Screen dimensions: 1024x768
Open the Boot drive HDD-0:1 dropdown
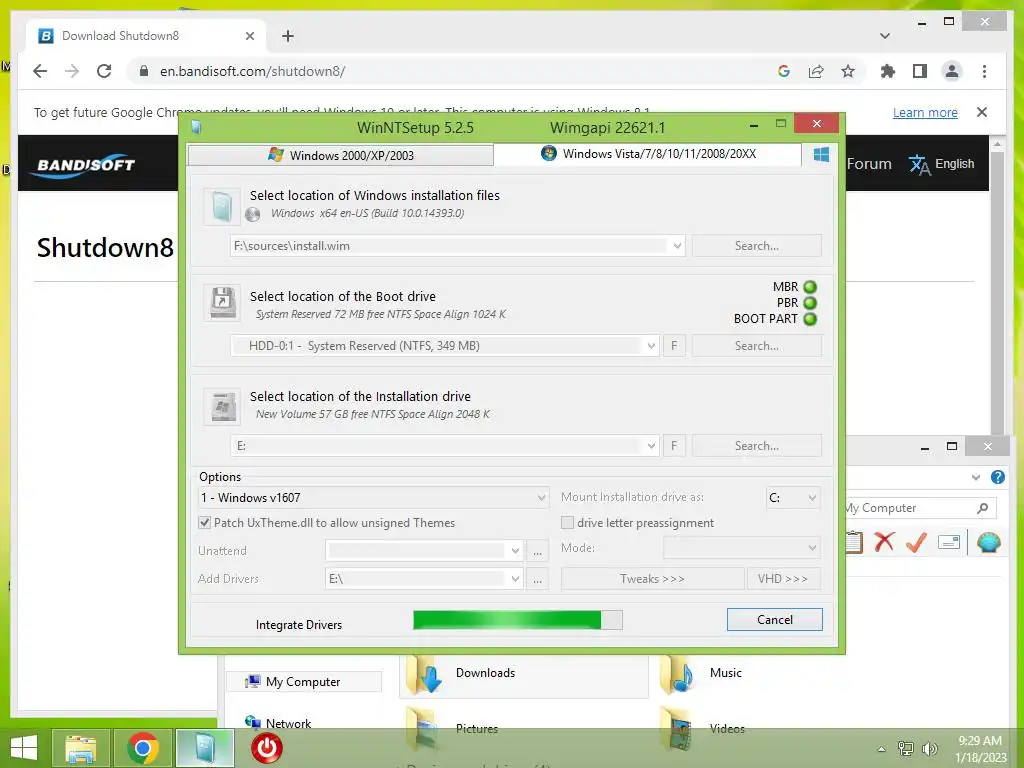(x=651, y=346)
